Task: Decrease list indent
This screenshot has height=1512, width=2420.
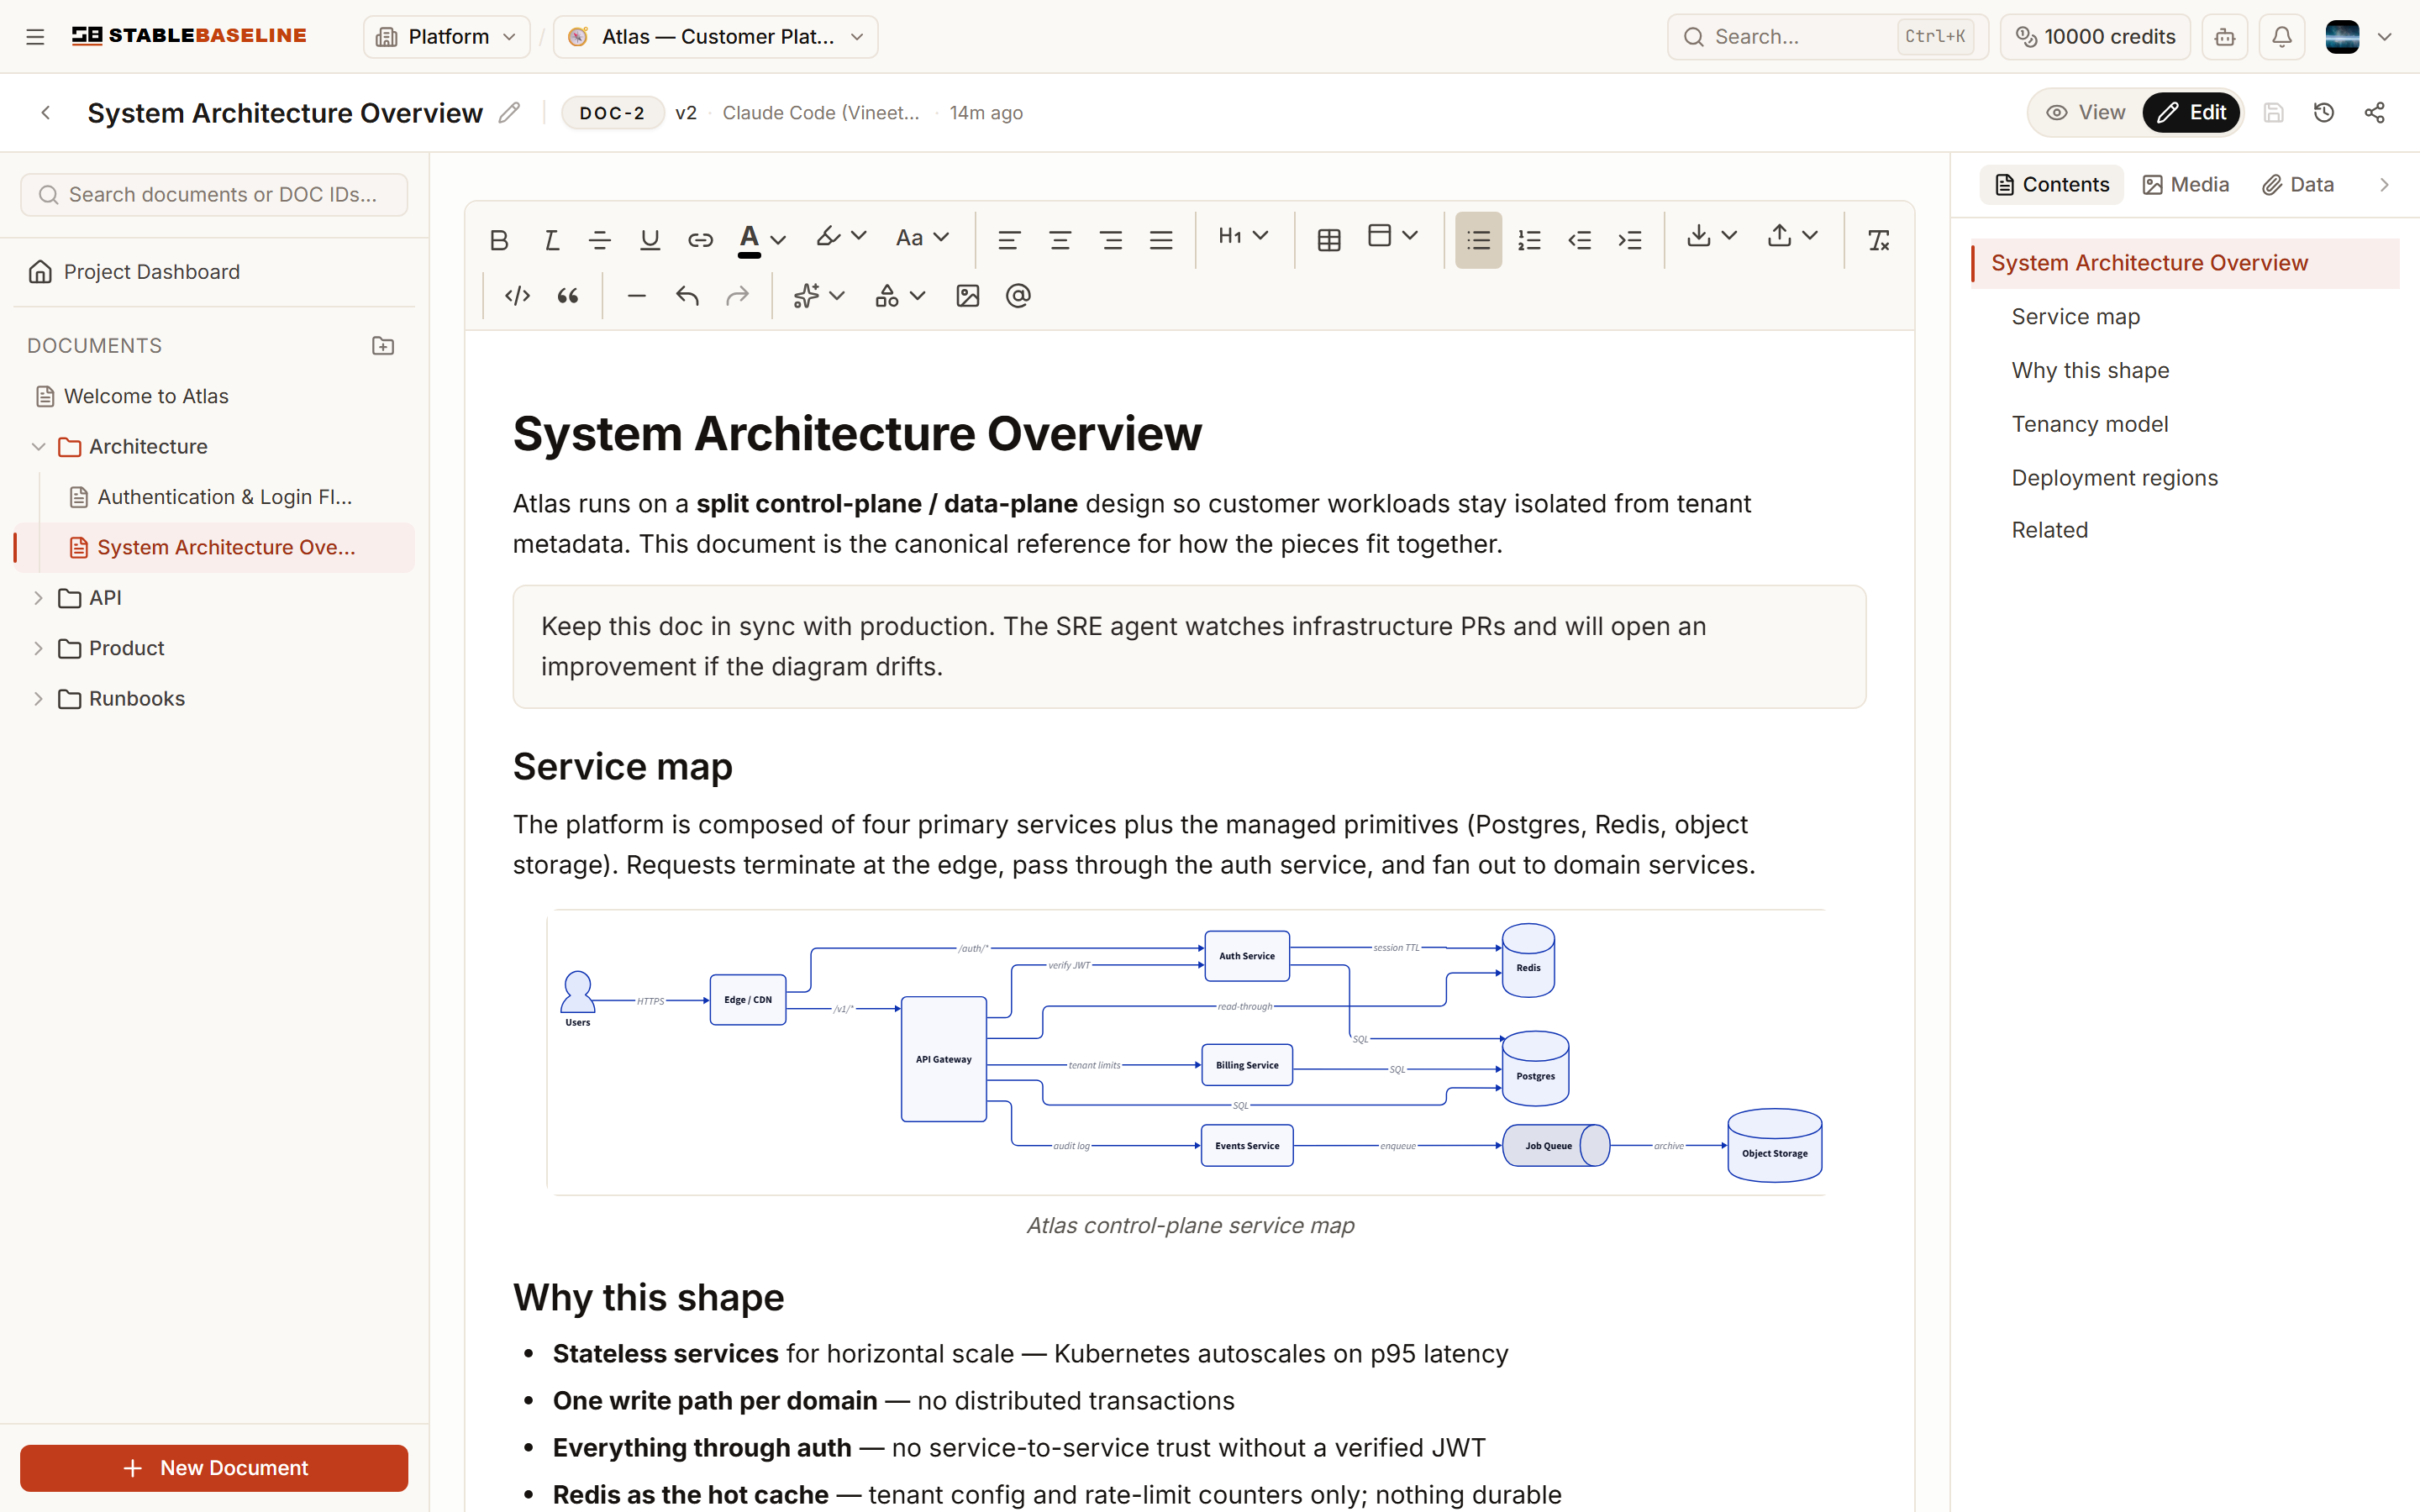Action: click(x=1580, y=240)
